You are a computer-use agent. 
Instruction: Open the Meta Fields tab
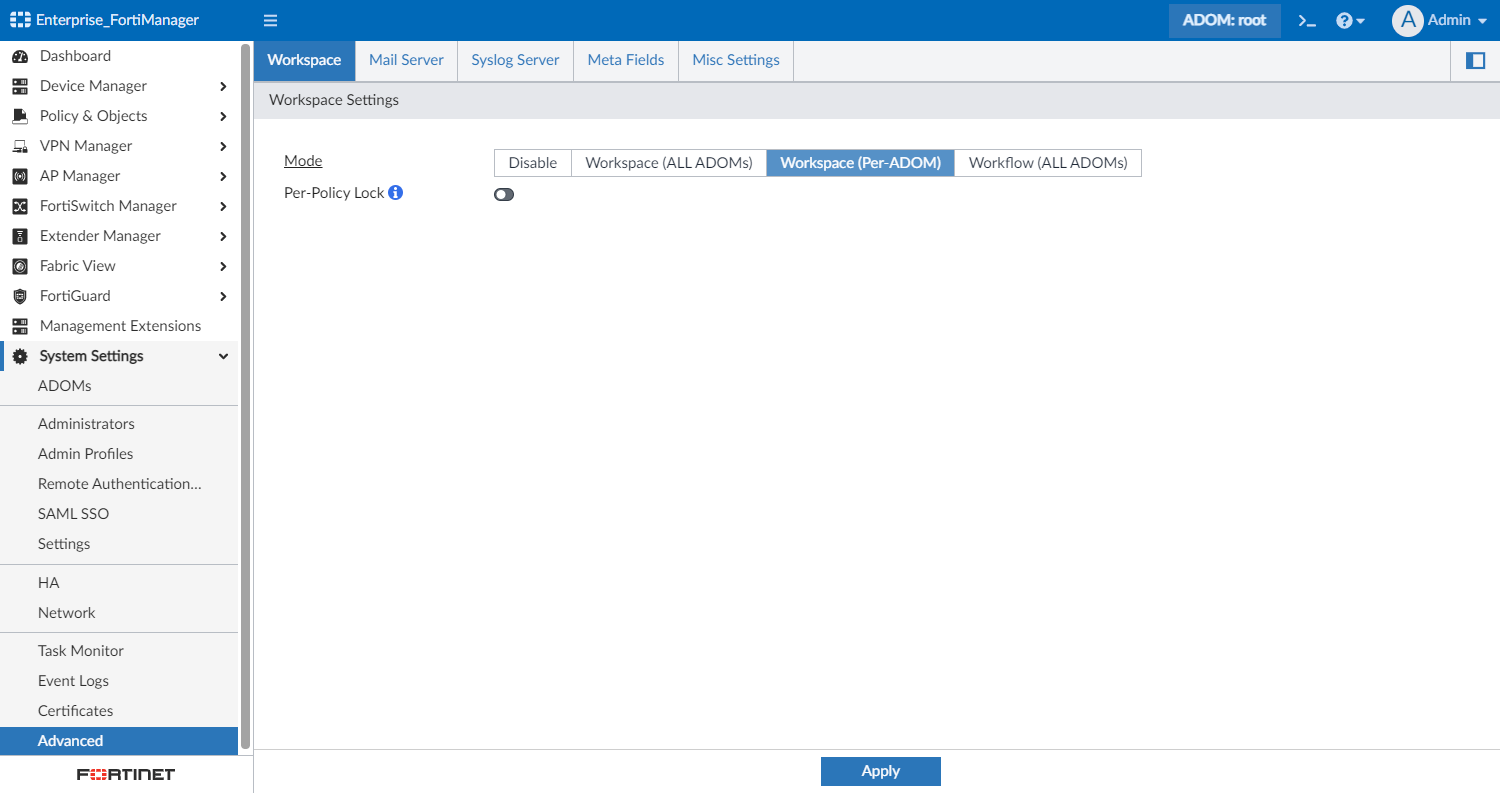(625, 60)
